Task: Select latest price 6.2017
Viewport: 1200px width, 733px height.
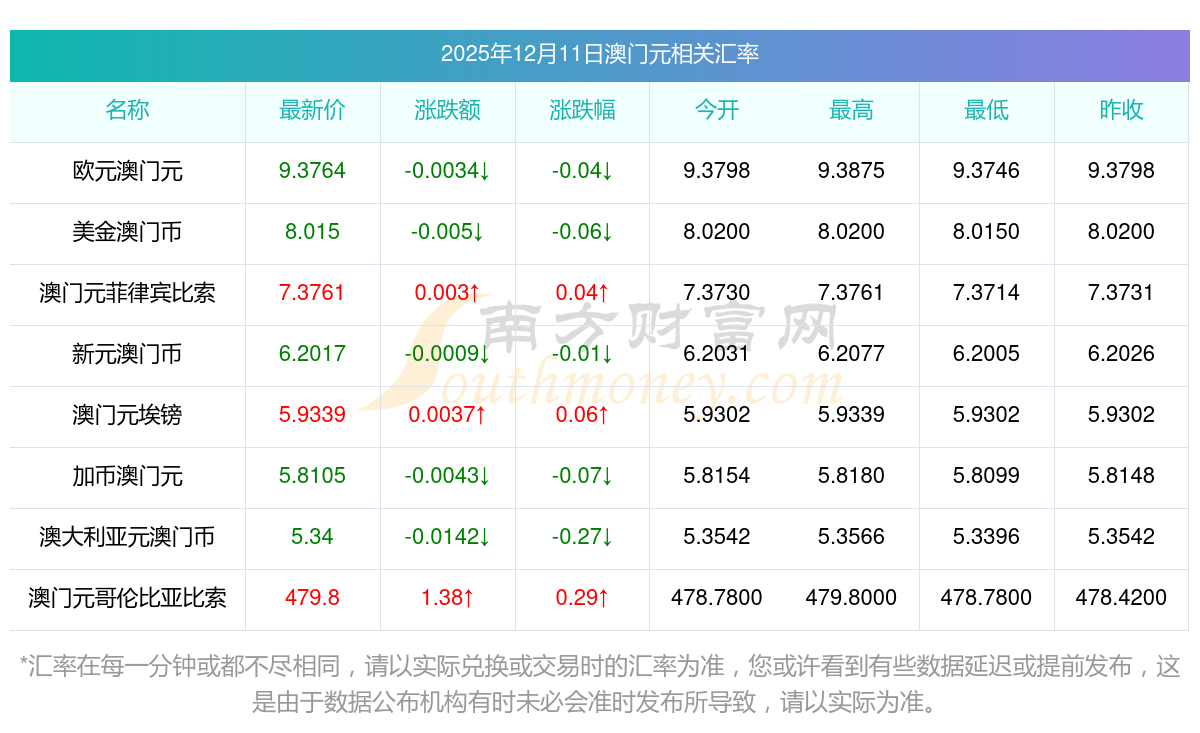Action: click(x=312, y=354)
